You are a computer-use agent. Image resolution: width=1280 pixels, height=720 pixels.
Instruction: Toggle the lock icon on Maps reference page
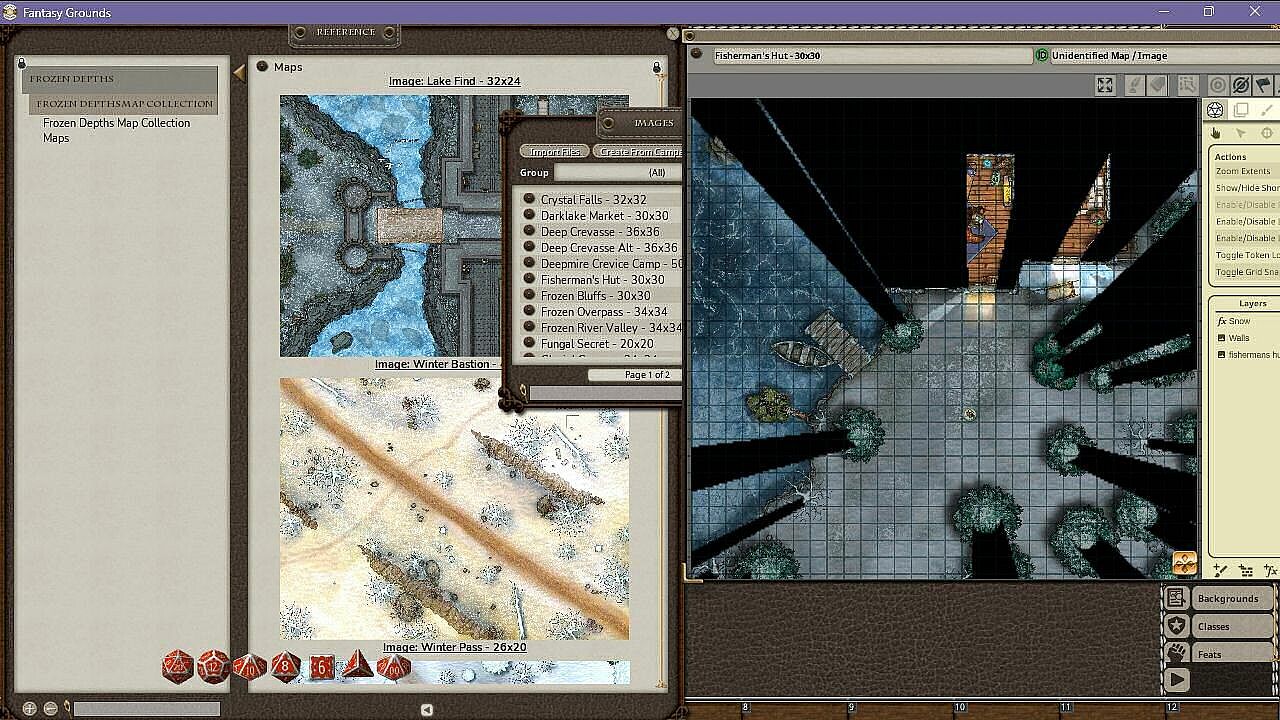(657, 68)
